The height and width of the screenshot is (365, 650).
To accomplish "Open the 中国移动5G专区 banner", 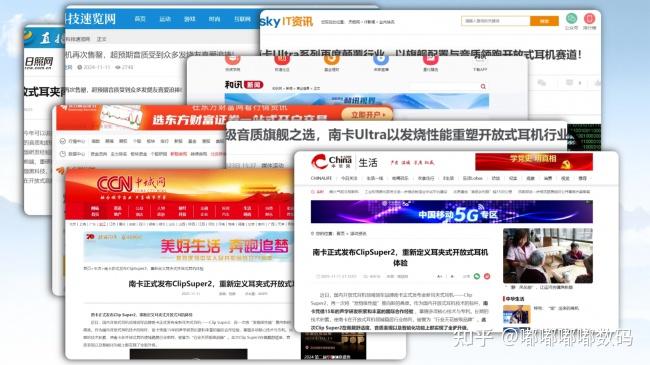I will [x=451, y=212].
